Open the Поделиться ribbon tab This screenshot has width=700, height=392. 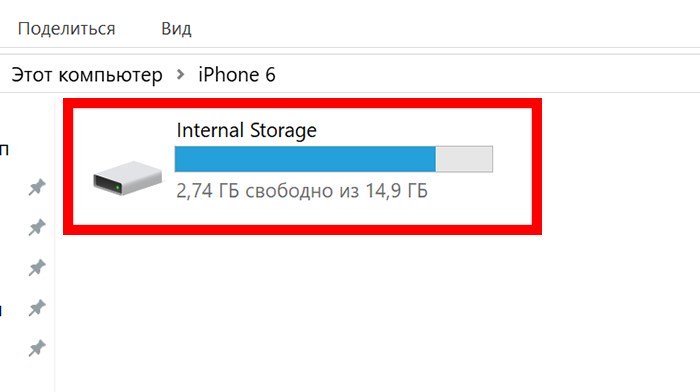(67, 29)
